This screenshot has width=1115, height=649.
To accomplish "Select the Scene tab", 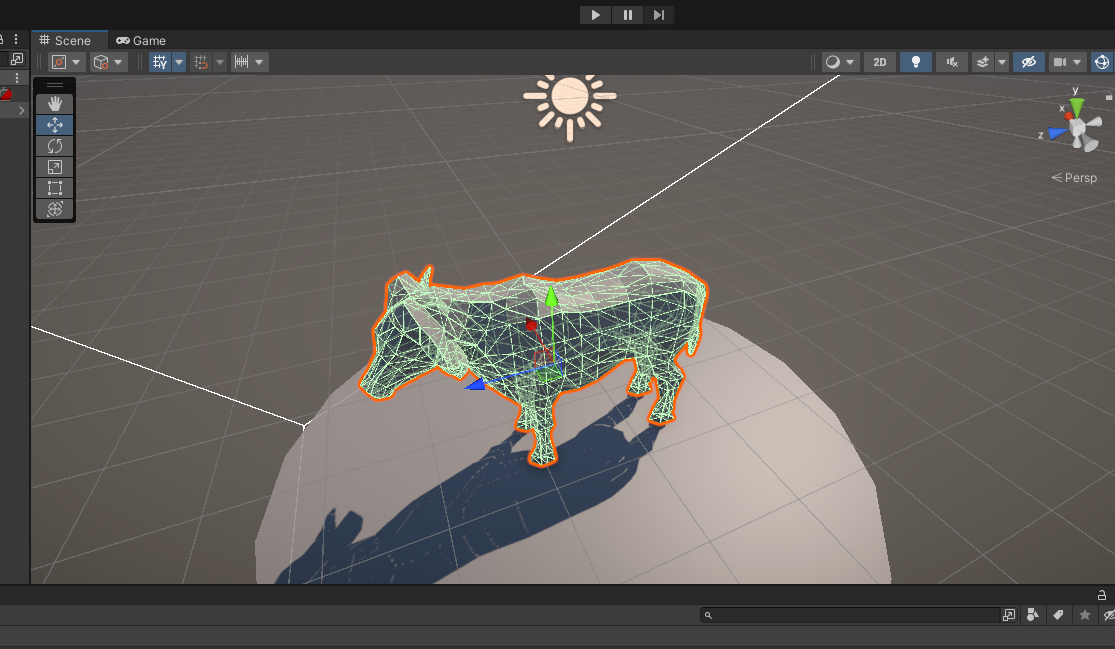I will pos(65,40).
